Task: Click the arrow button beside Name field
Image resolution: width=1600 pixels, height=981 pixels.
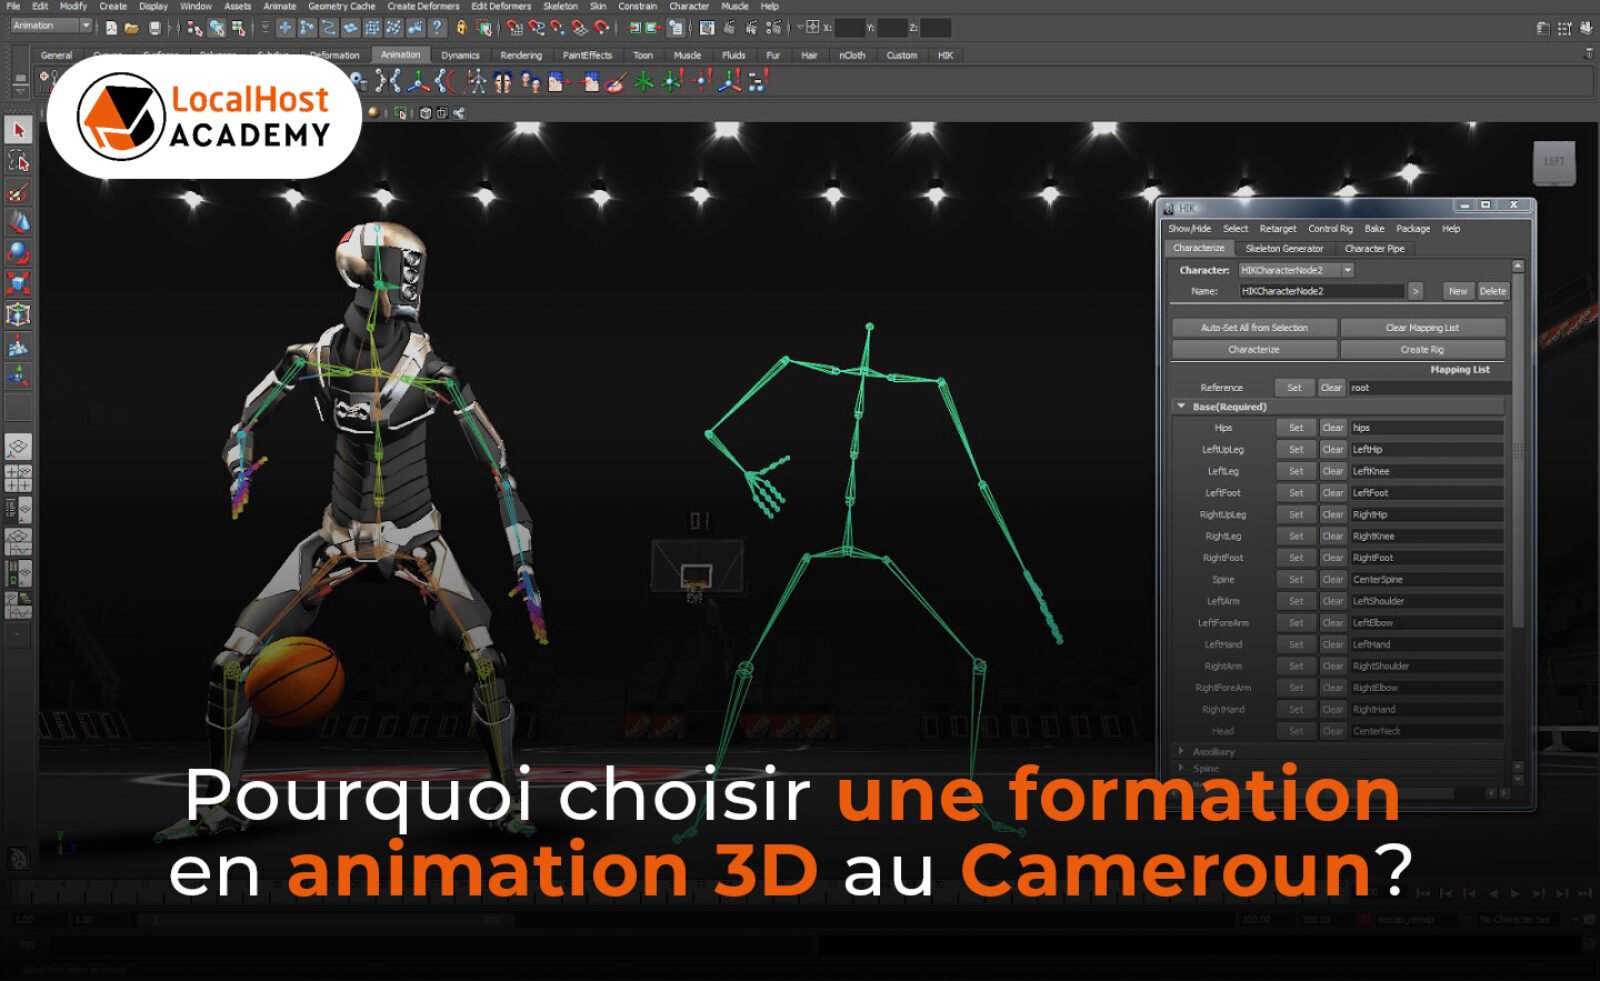Action: pos(1415,291)
